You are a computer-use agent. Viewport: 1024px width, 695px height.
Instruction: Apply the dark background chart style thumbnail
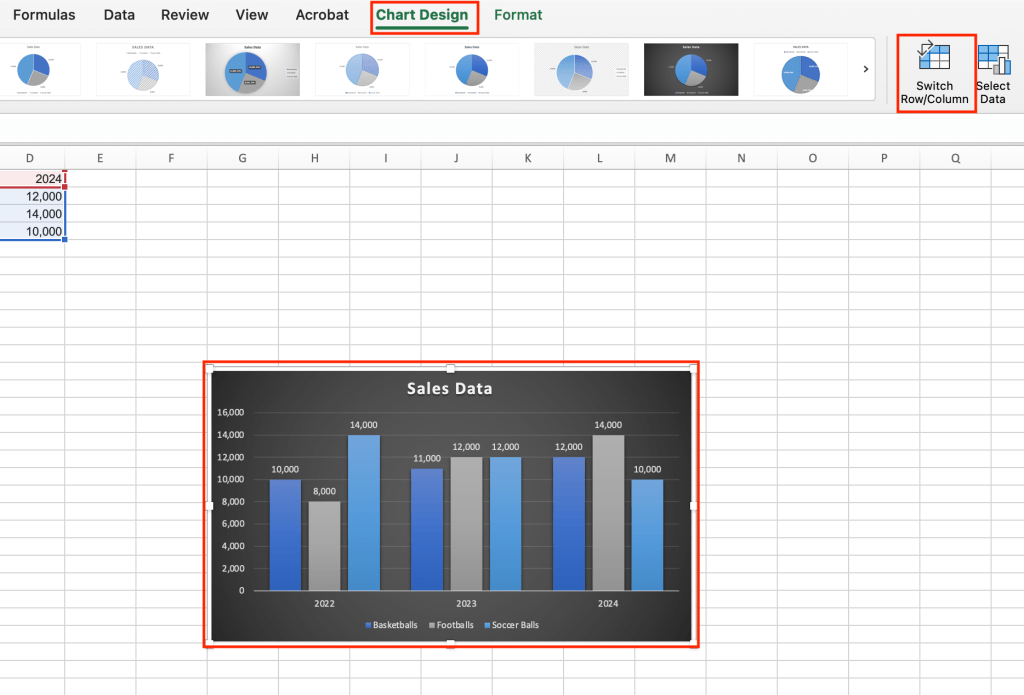(691, 69)
